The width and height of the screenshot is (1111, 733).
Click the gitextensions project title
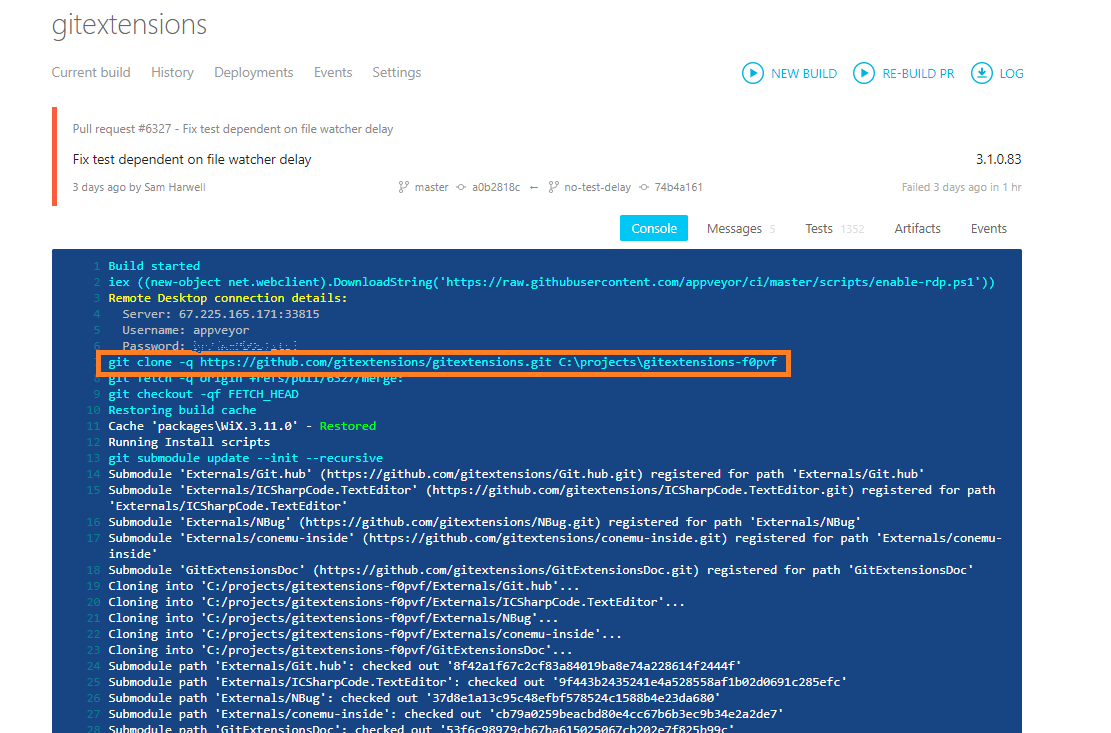129,25
